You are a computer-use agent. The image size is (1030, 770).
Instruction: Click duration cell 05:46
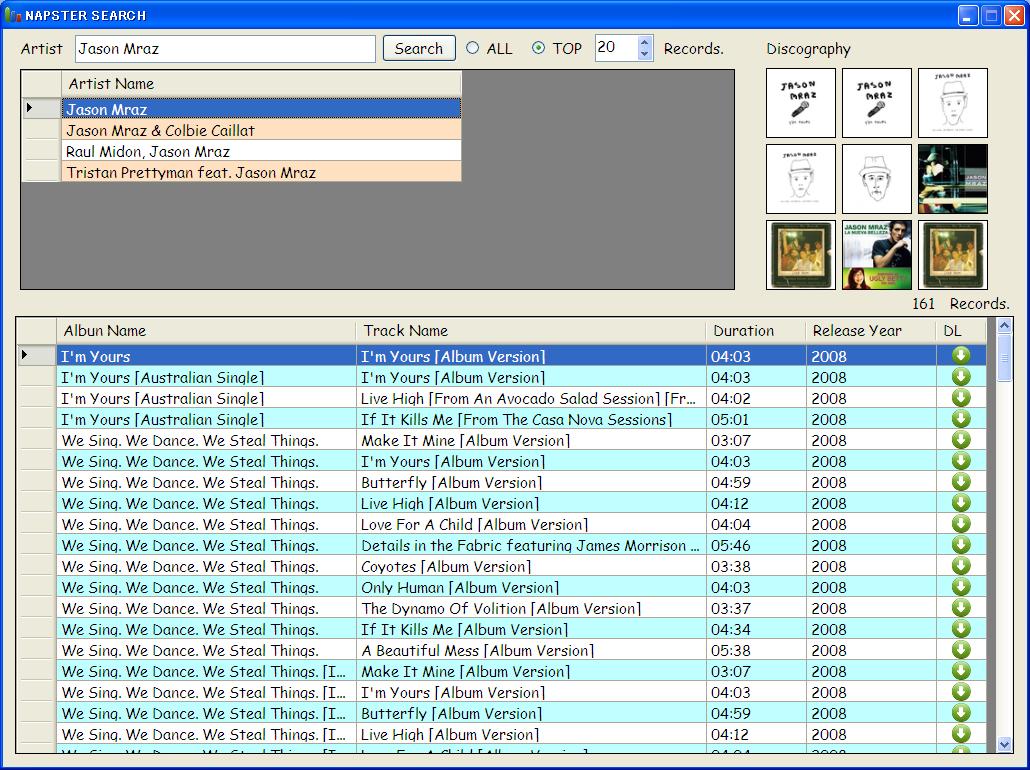point(756,545)
